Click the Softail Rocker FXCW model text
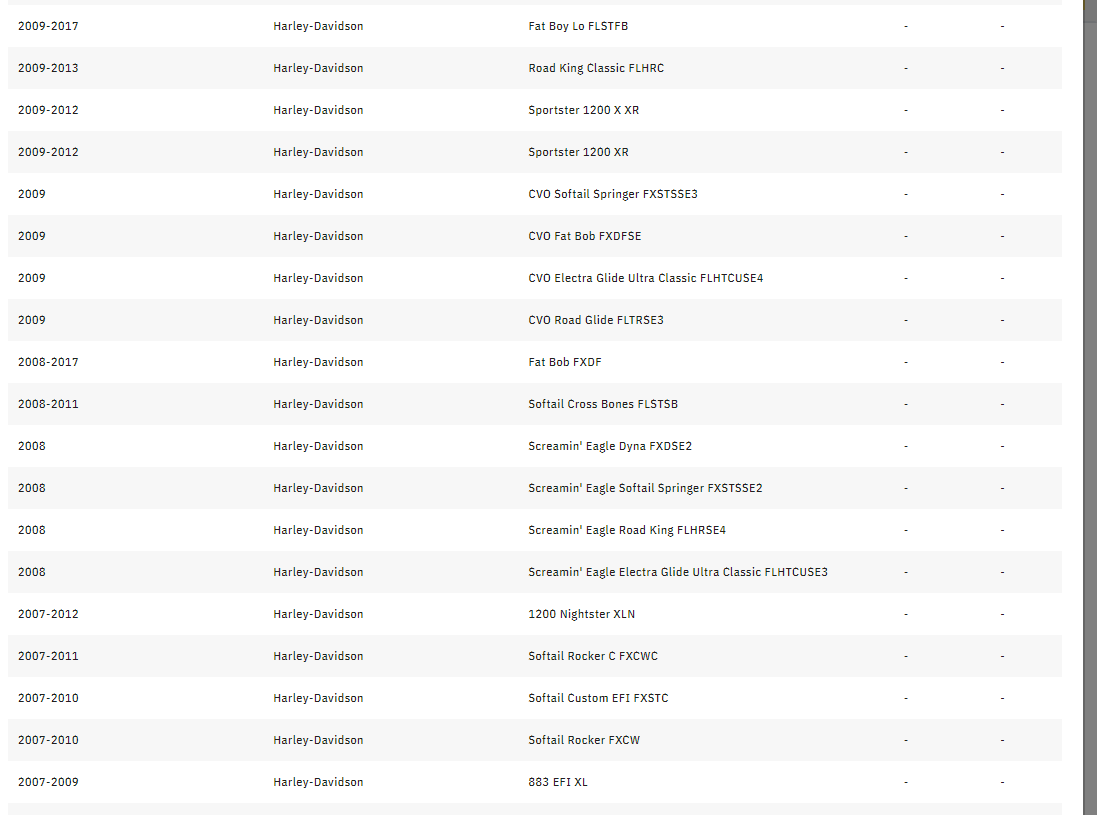The height and width of the screenshot is (815, 1097). pyautogui.click(x=583, y=739)
